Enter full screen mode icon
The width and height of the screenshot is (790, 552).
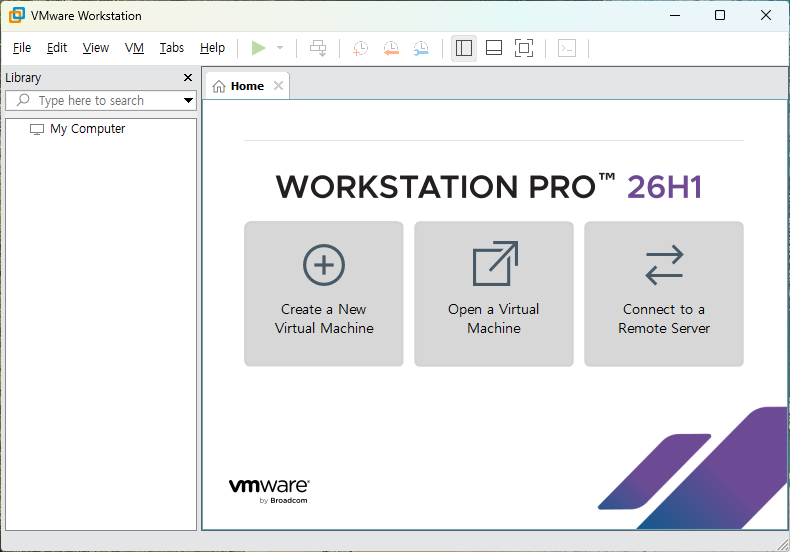click(524, 48)
